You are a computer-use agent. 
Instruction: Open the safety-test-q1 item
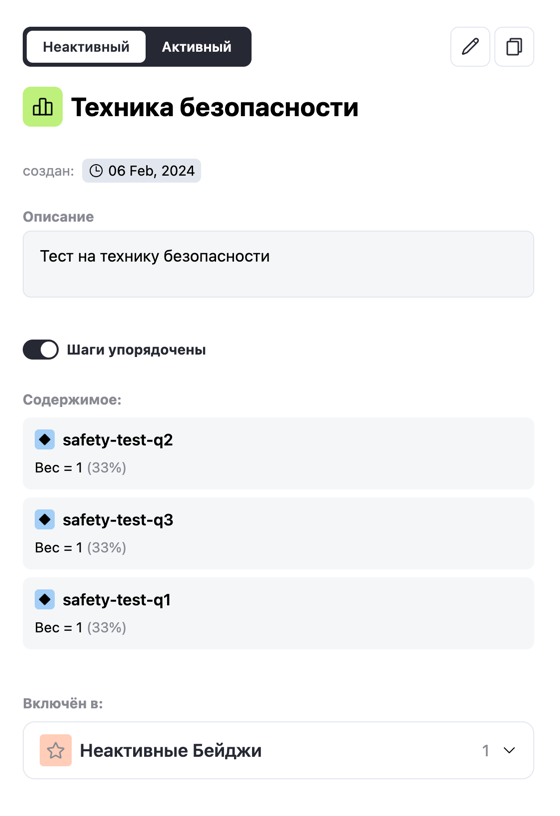tap(278, 613)
